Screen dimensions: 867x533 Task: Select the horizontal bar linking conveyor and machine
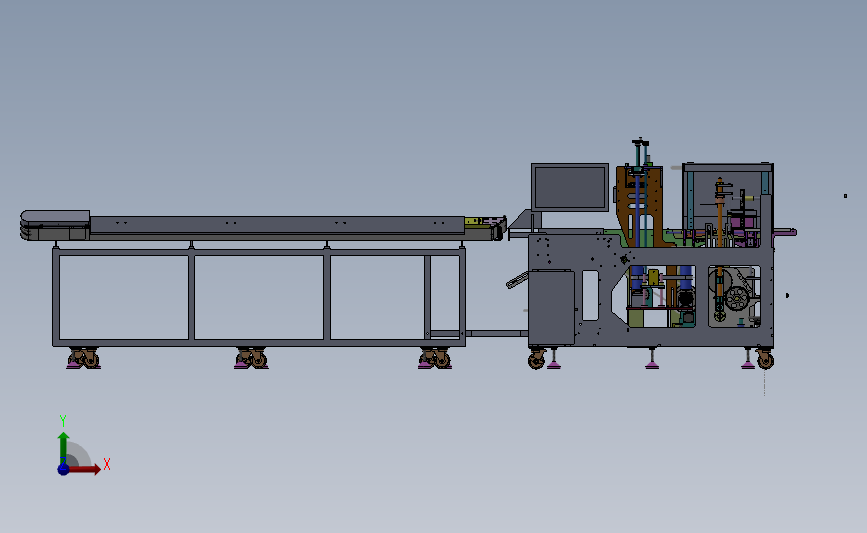(x=497, y=333)
